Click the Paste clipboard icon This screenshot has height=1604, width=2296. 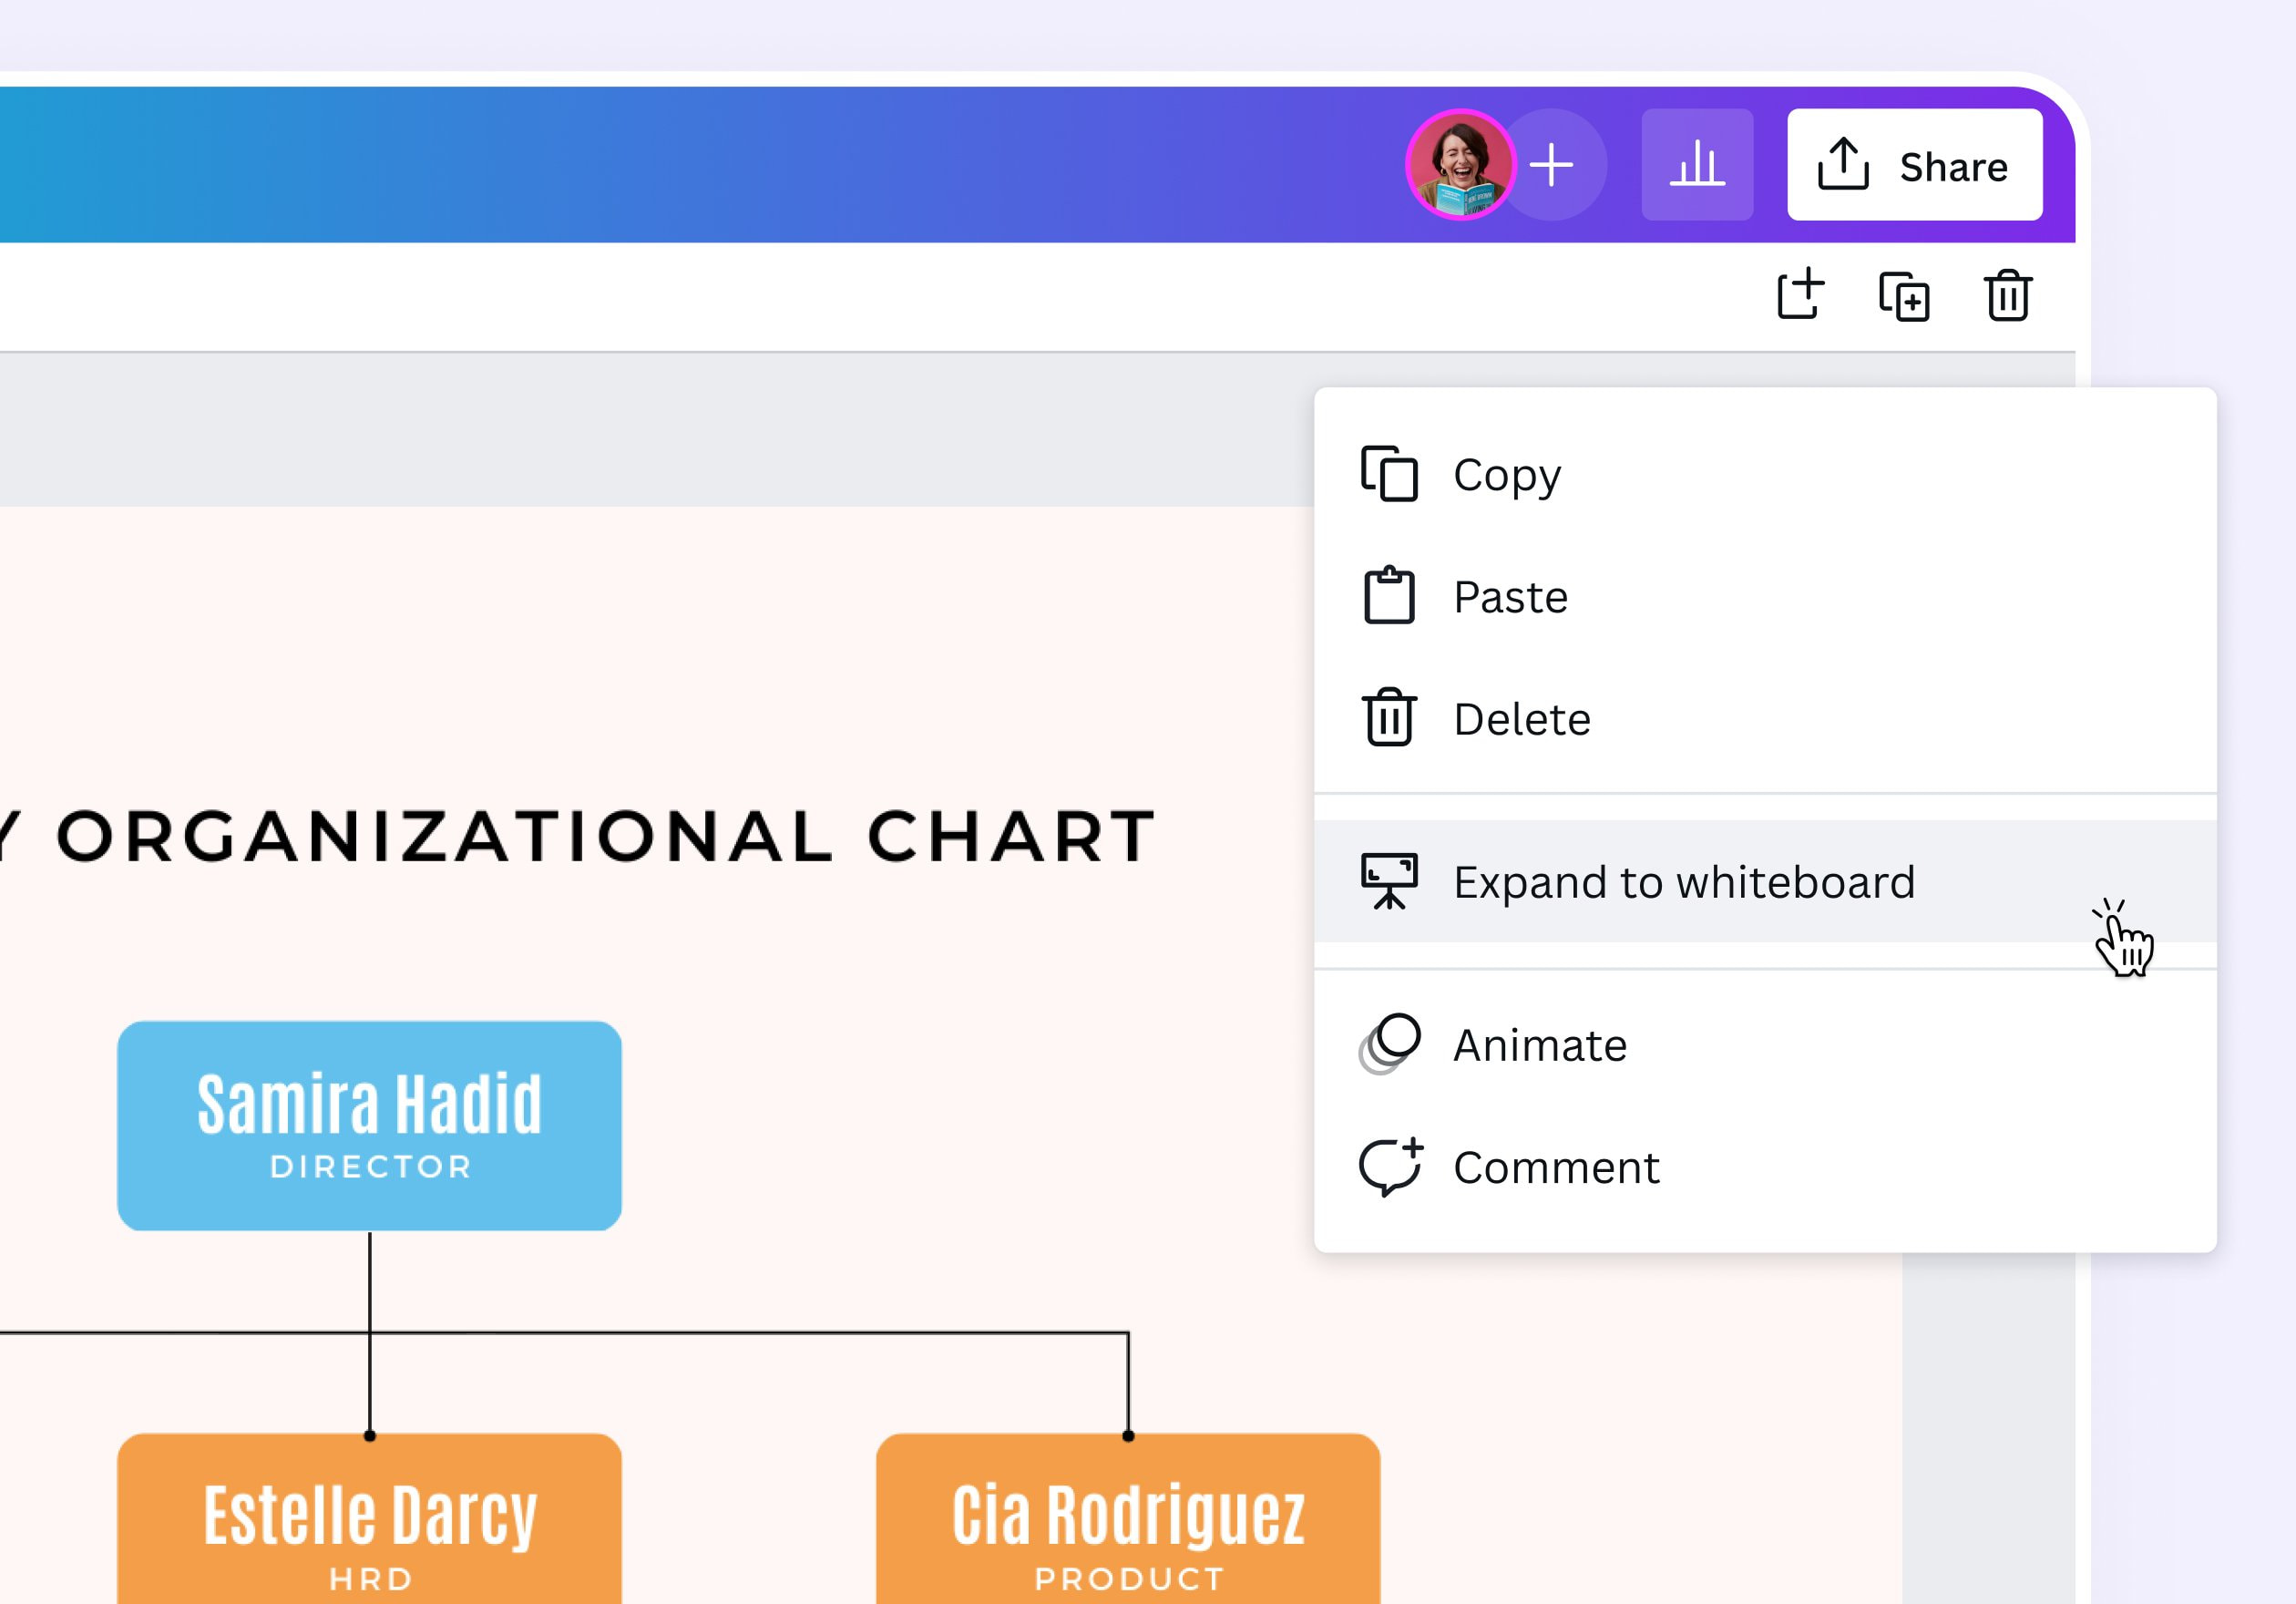click(x=1390, y=596)
